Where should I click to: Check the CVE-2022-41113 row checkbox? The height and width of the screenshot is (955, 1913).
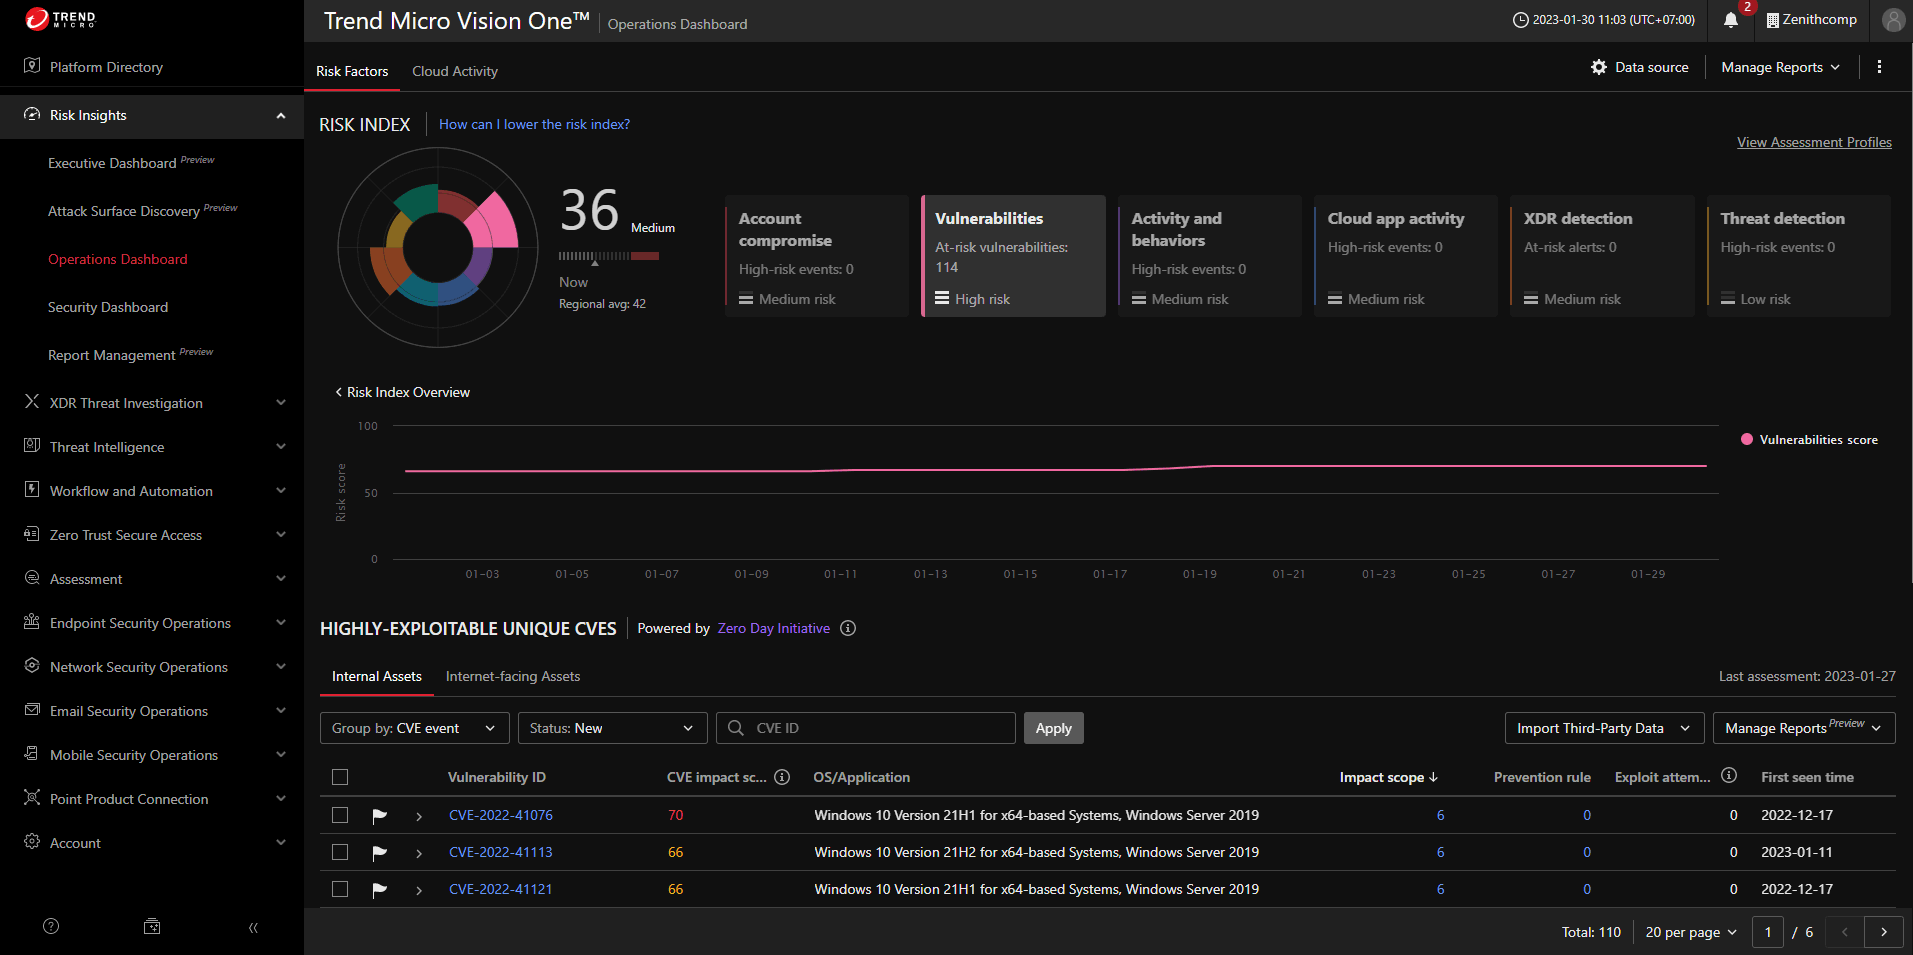(340, 852)
